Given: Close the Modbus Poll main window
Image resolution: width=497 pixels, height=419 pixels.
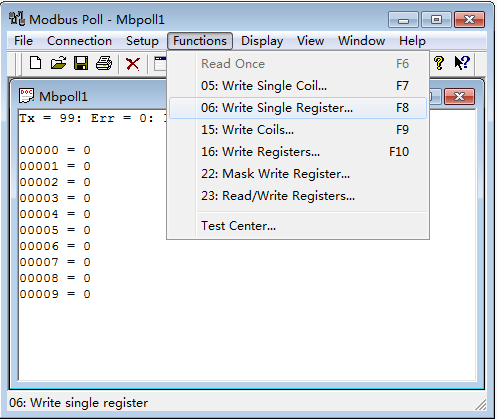Looking at the screenshot, I should point(469,20).
